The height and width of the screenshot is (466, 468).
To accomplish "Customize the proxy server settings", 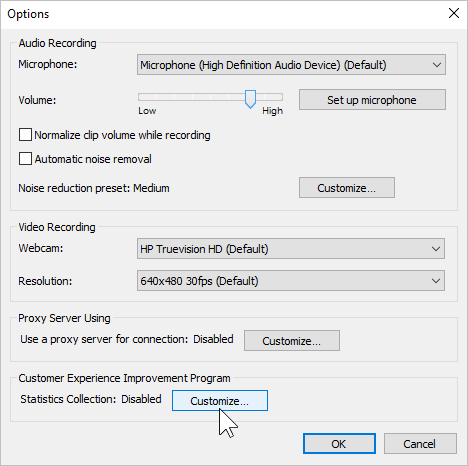I will 292,341.
